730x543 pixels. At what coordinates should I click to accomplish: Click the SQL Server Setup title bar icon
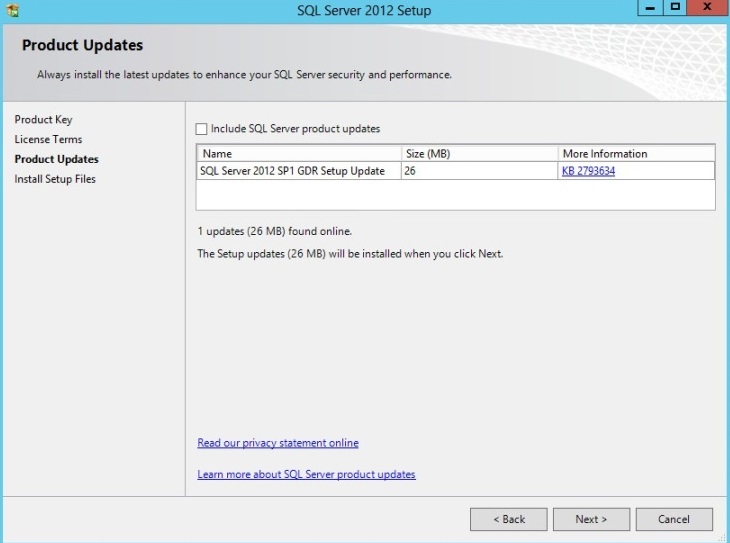click(13, 10)
